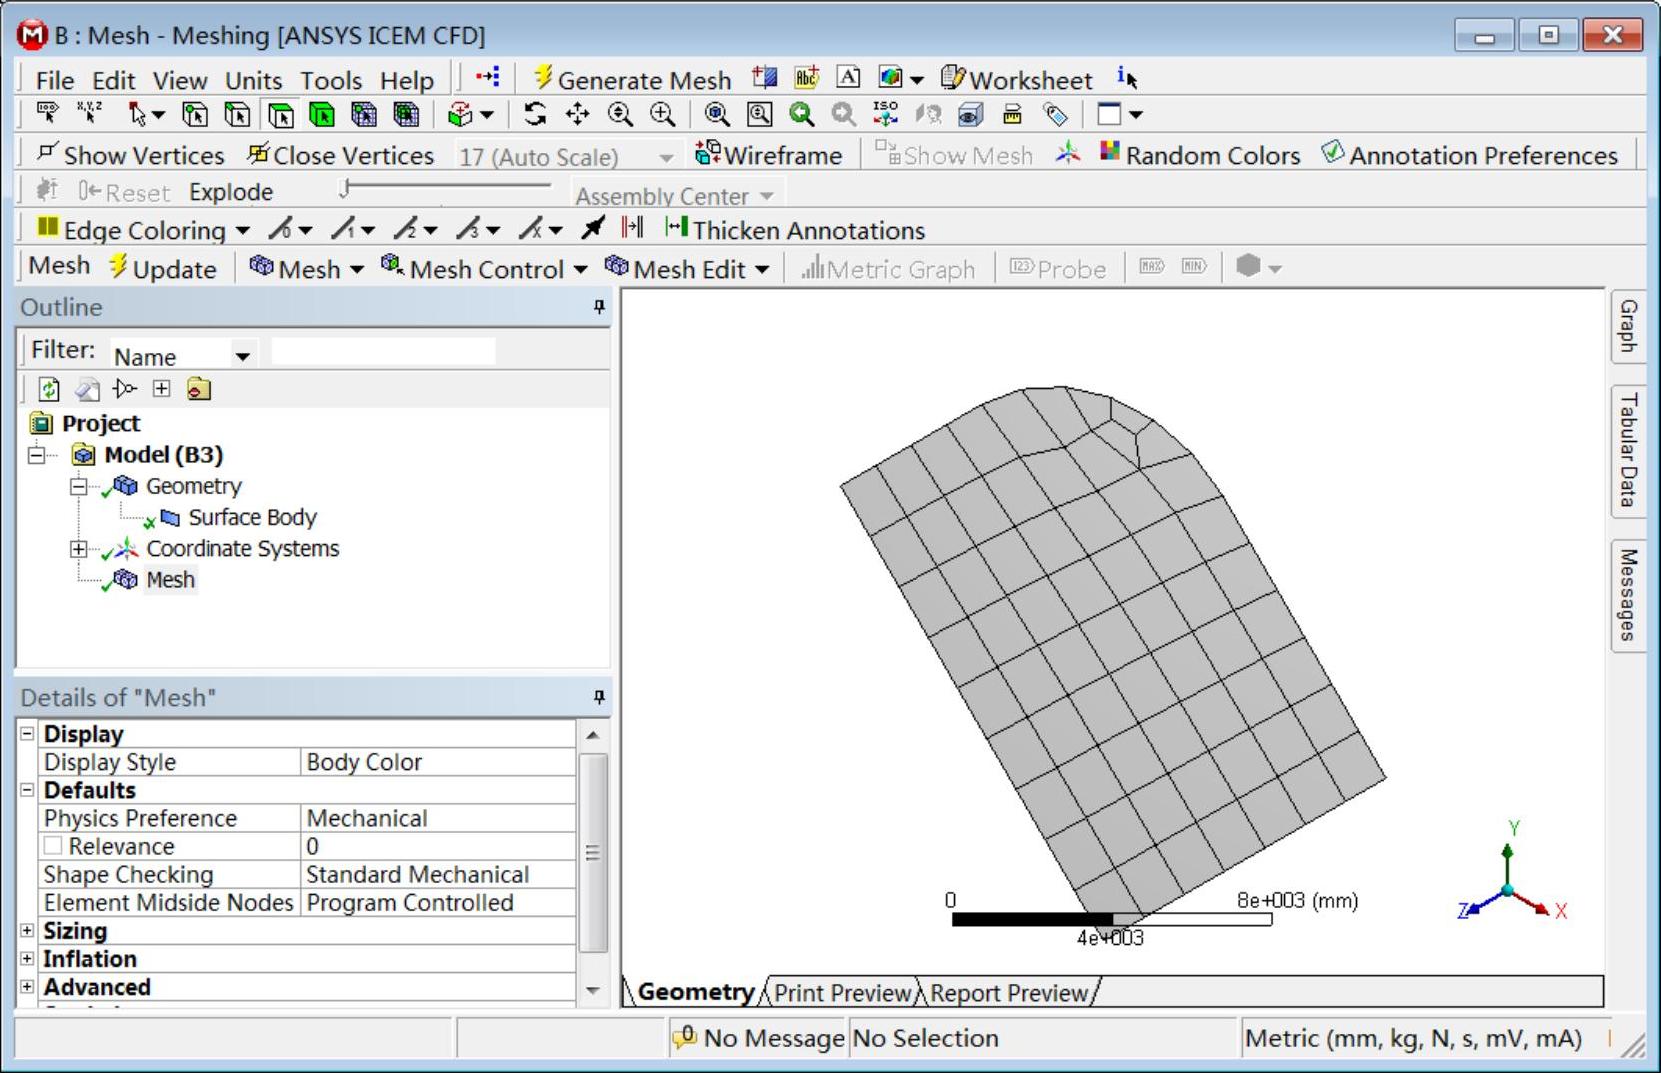
Task: Click the Update button
Action: (162, 269)
